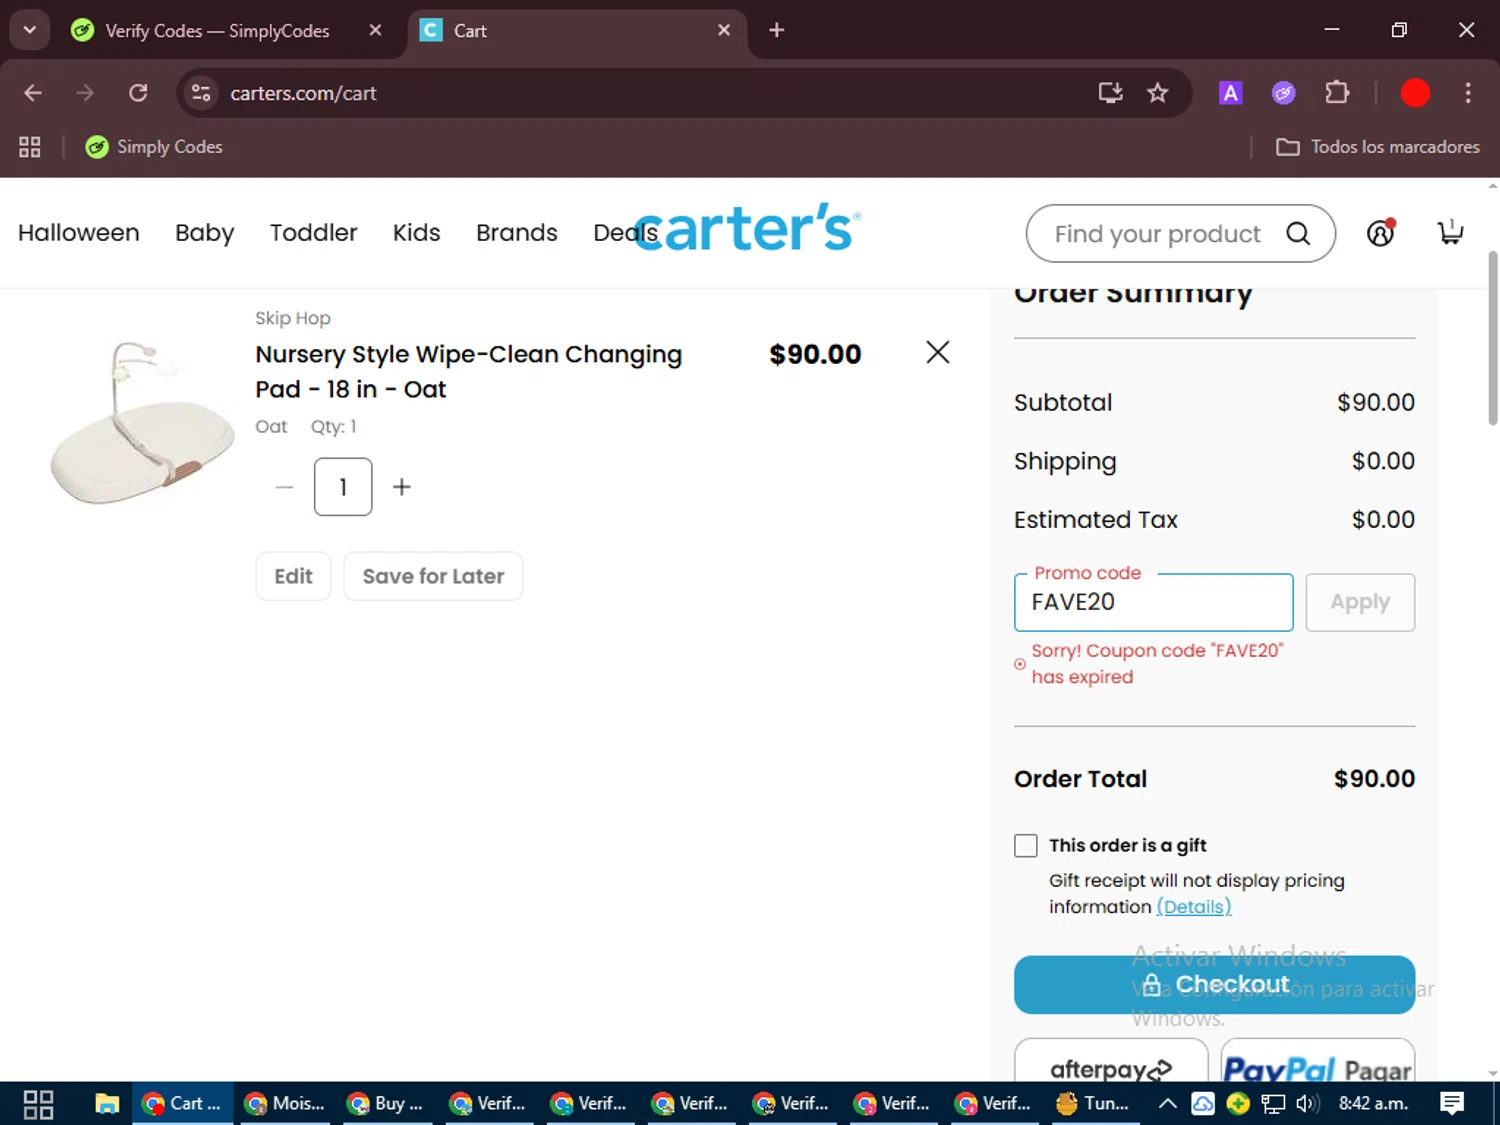
Task: Open gift receipt Details link
Action: tap(1194, 907)
